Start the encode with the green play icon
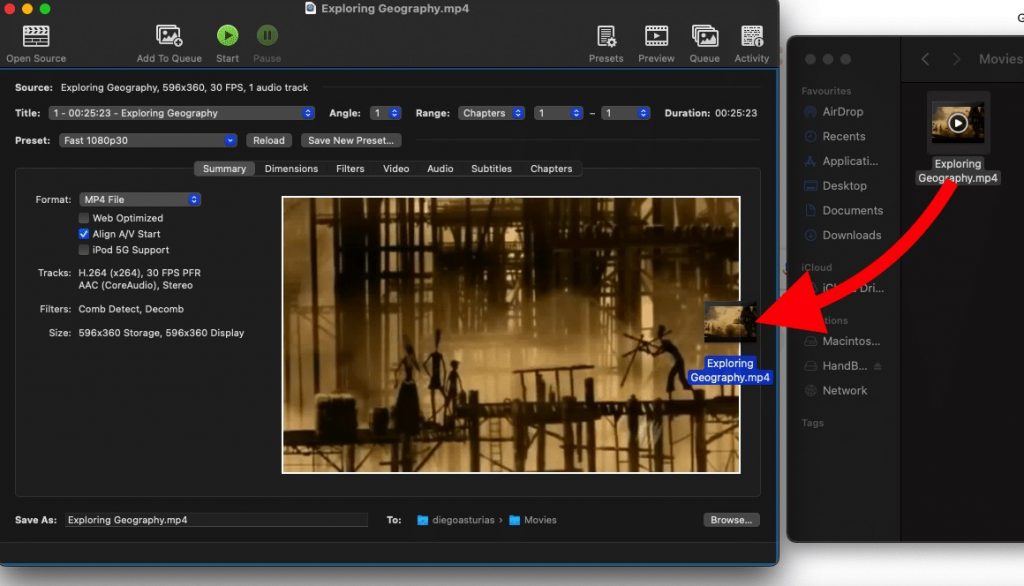 pos(227,35)
